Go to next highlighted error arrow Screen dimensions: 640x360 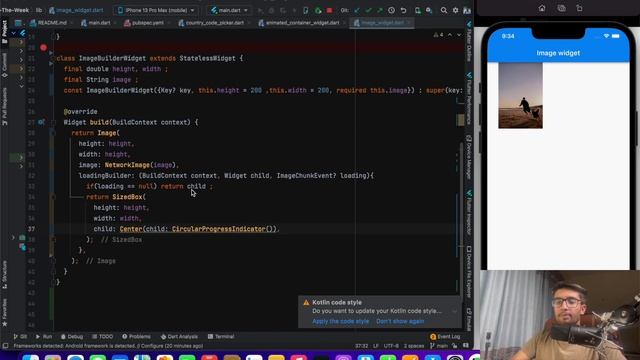point(459,35)
